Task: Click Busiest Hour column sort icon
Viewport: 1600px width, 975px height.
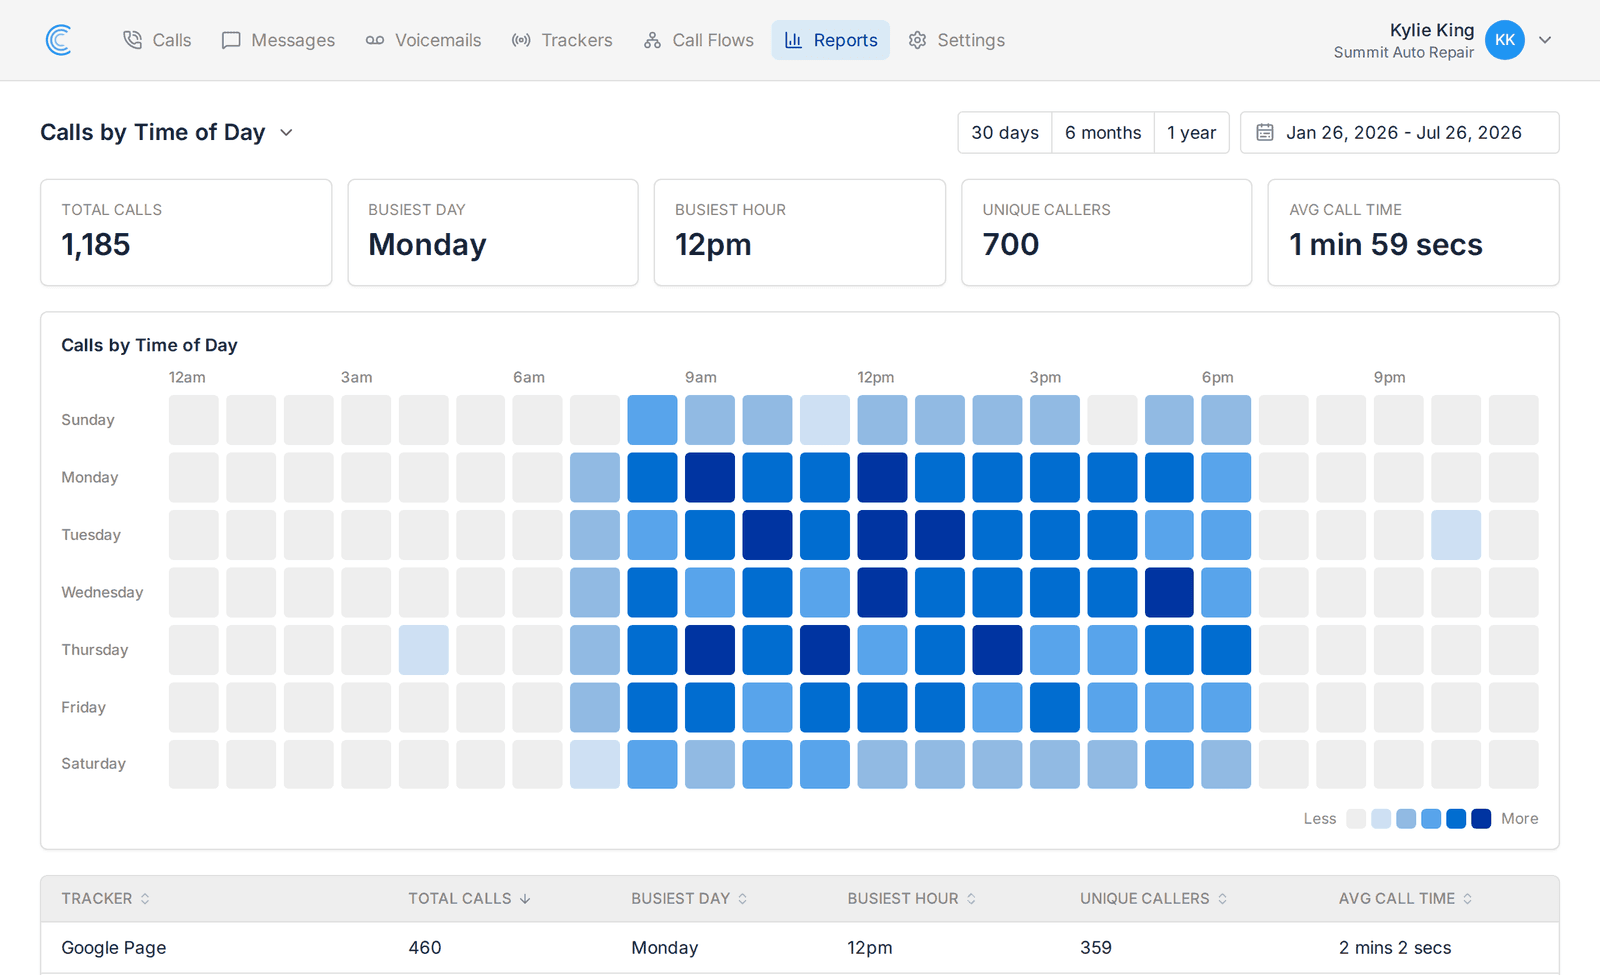Action: pyautogui.click(x=971, y=899)
